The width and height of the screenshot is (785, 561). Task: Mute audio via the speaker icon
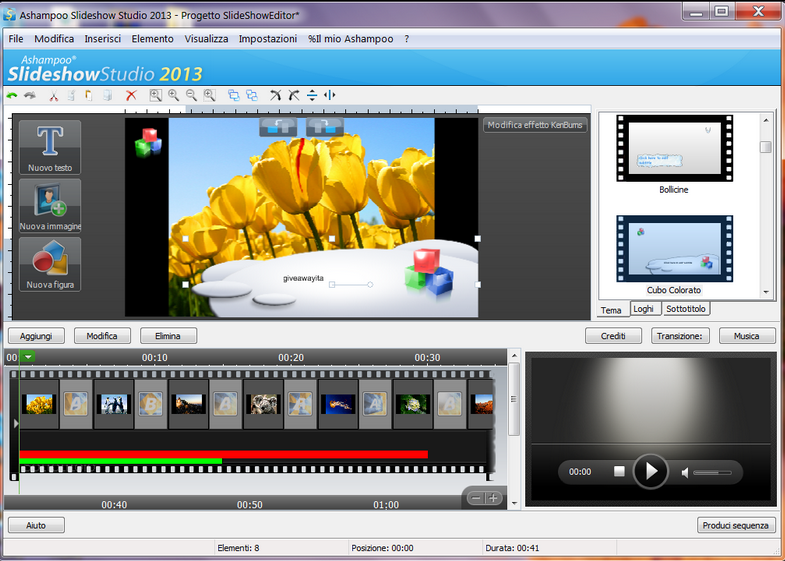coord(685,472)
